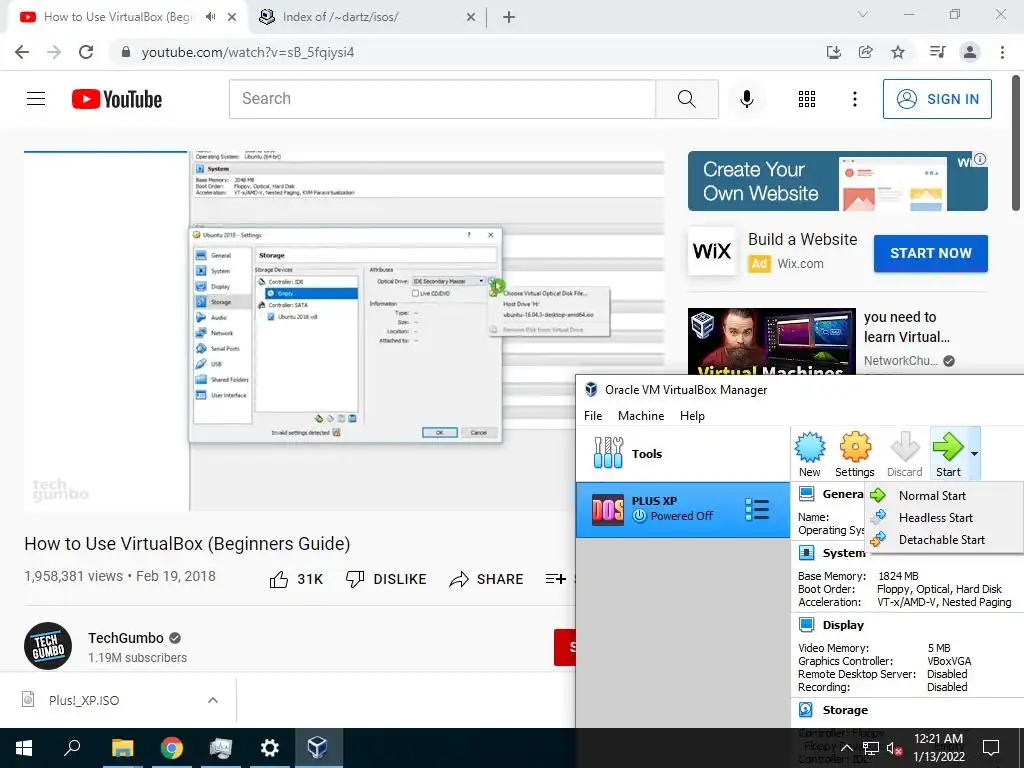Open the media control icon in Chrome
Viewport: 1024px width, 768px height.
coord(937,52)
